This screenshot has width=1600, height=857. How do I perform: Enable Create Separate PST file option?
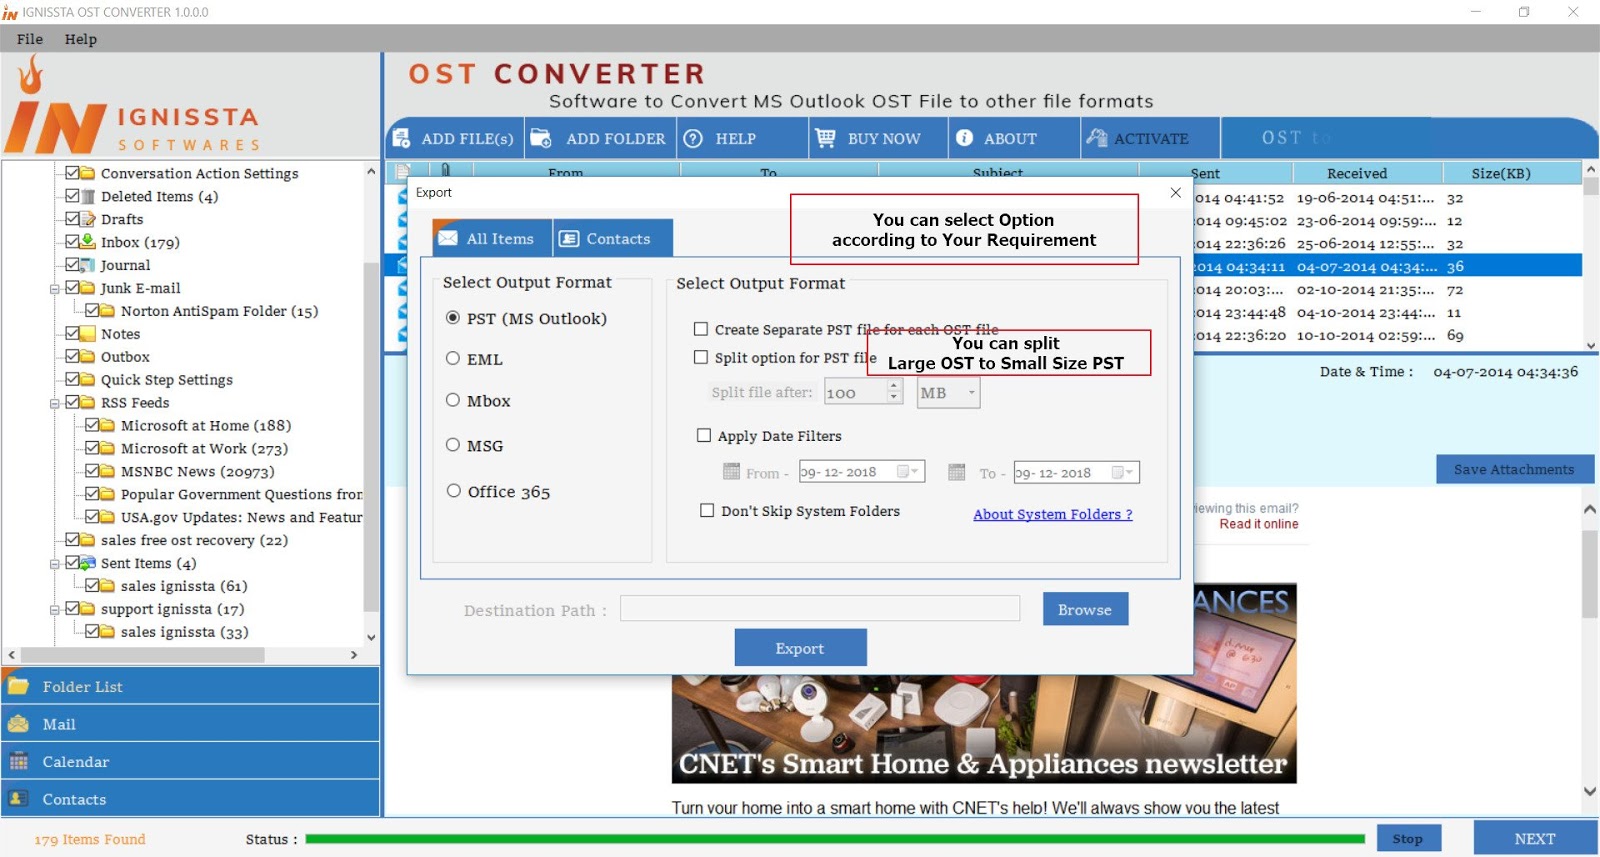pyautogui.click(x=701, y=329)
